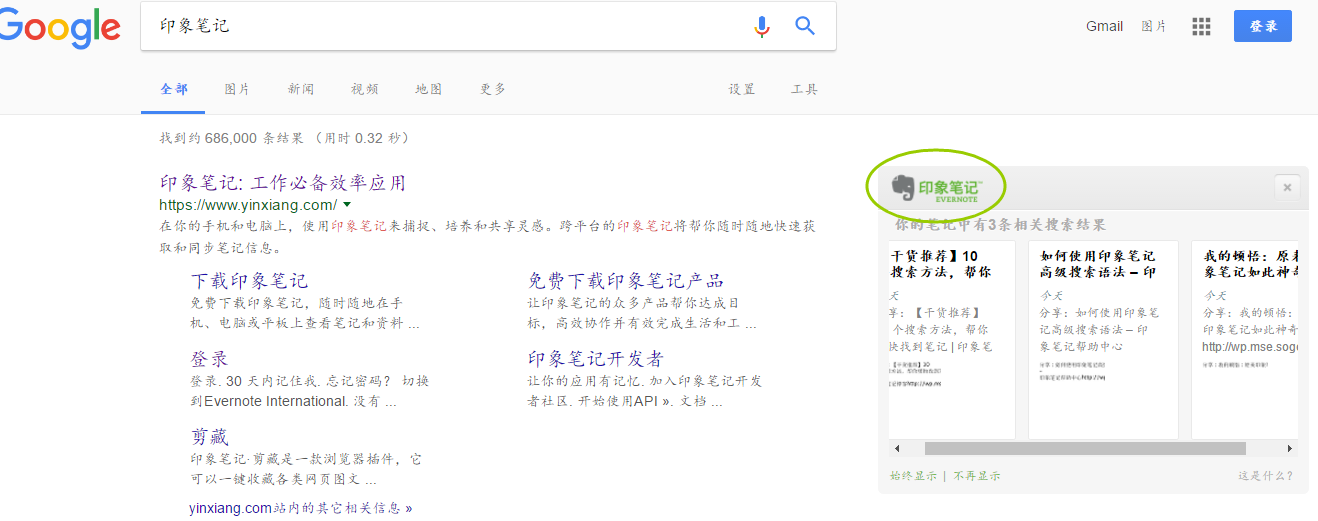The height and width of the screenshot is (521, 1318).
Task: Click 始终显示 in the Evernote panel
Action: pos(914,476)
